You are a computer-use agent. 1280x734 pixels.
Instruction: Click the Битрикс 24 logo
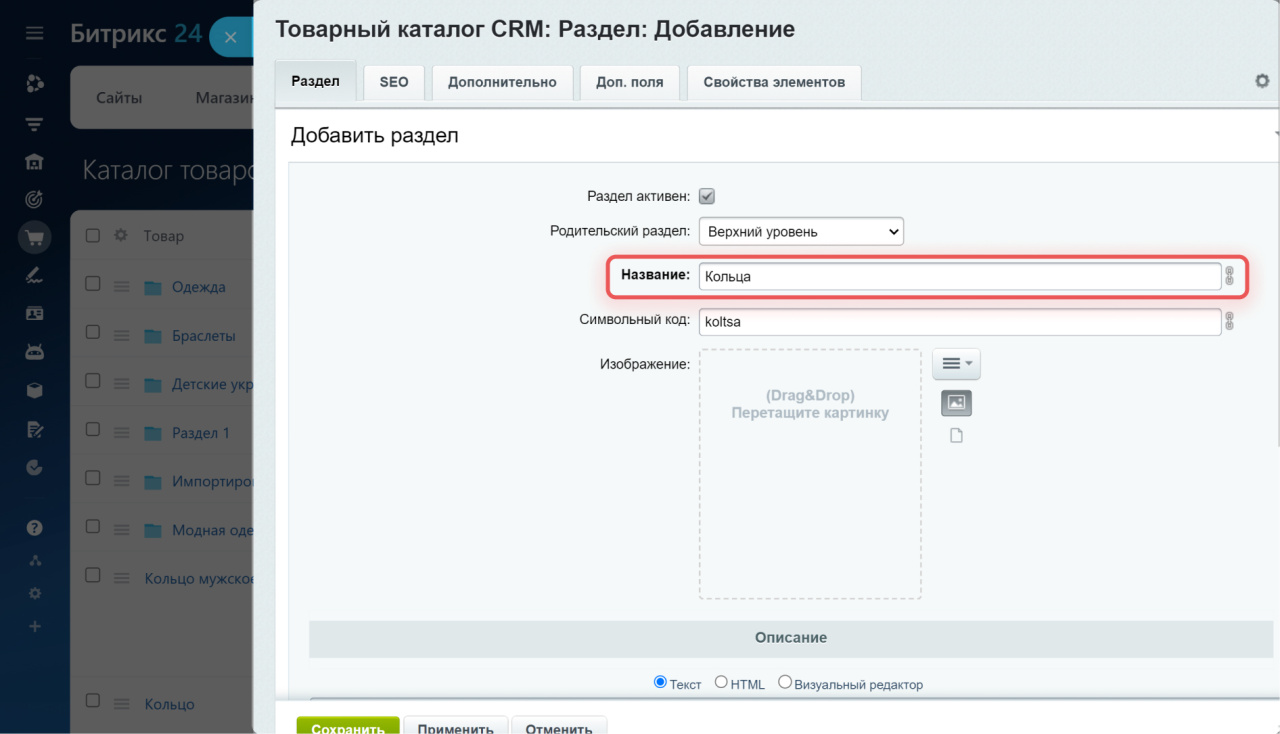tap(136, 34)
